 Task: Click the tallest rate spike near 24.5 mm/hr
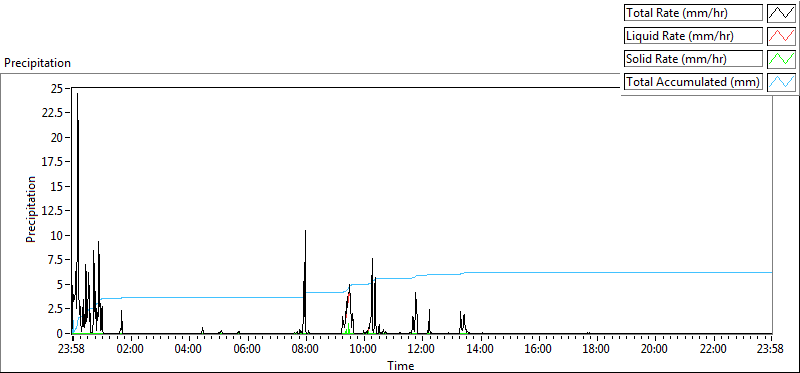78,94
